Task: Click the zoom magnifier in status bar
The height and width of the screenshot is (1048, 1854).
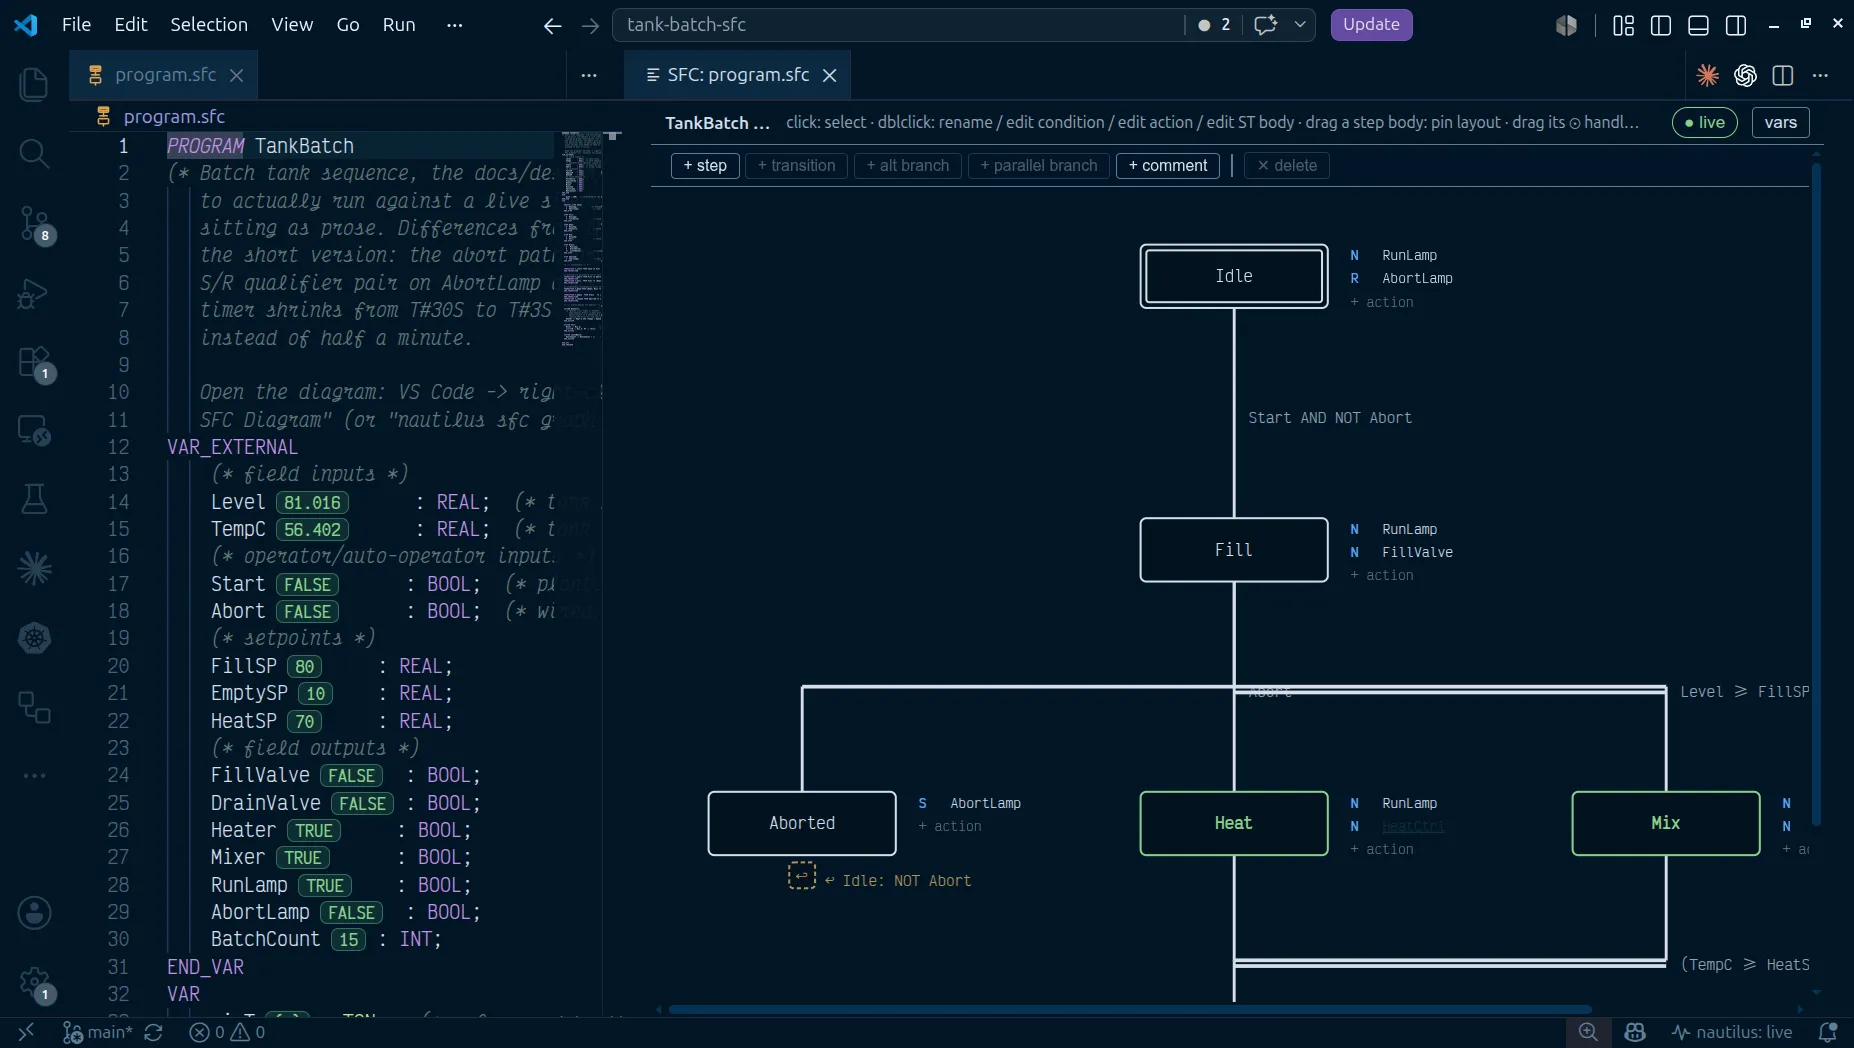Action: 1588,1032
